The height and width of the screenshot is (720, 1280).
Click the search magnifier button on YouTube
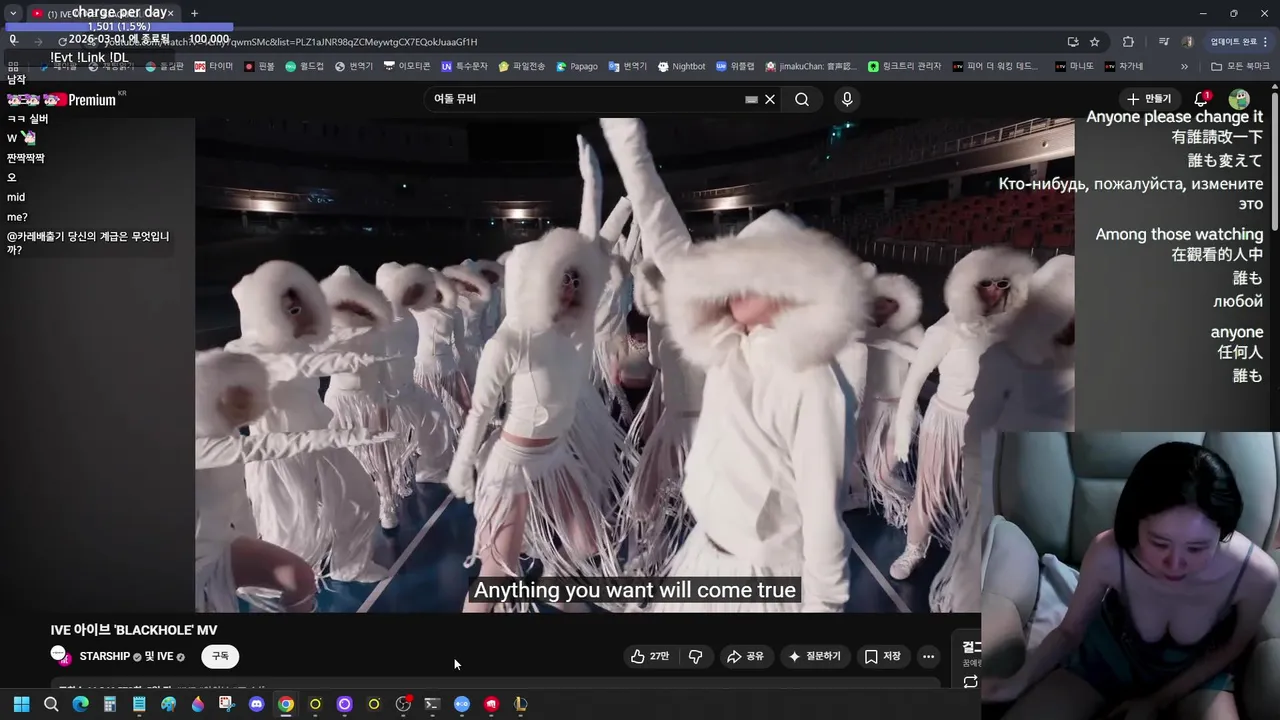802,99
